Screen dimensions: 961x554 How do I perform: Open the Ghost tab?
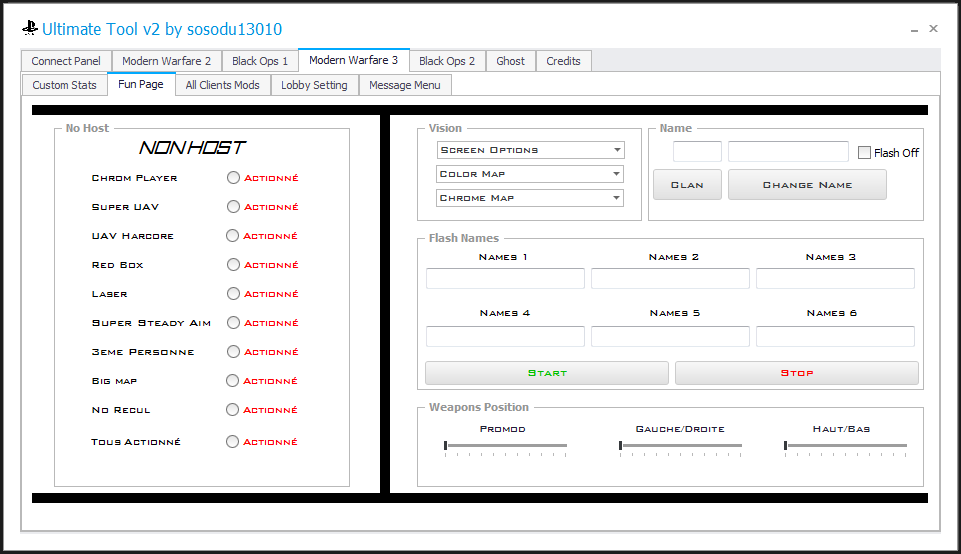(511, 61)
